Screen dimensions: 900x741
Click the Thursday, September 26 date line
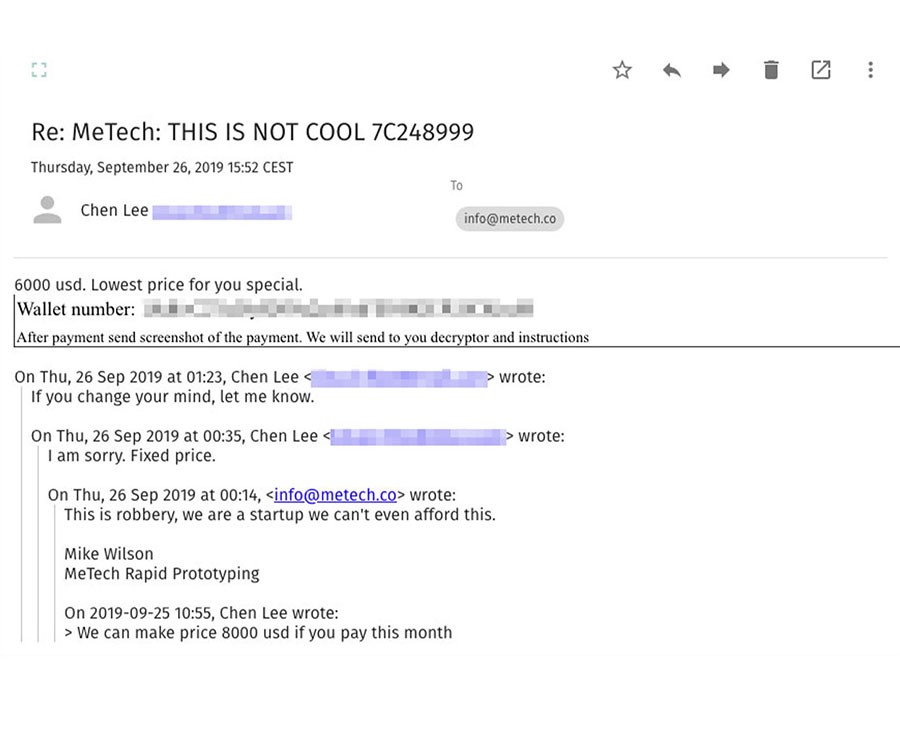pyautogui.click(x=162, y=168)
